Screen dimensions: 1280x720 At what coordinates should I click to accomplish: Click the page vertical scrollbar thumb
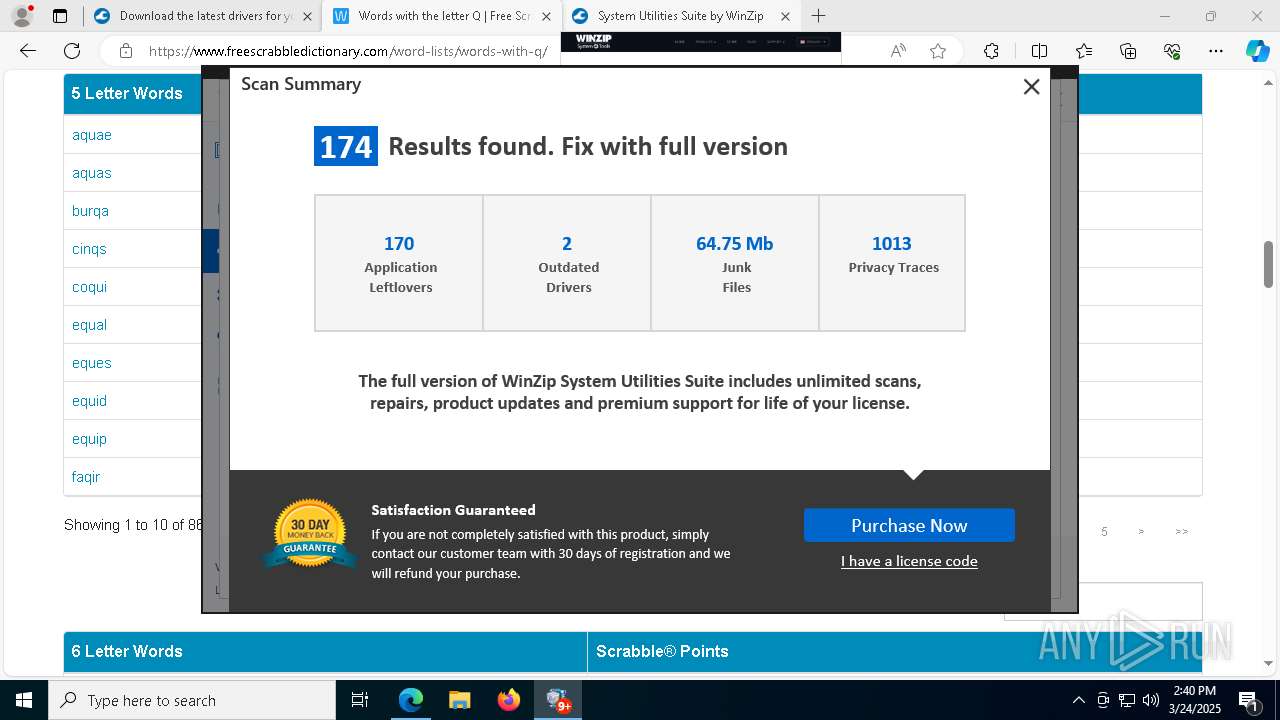(1269, 264)
